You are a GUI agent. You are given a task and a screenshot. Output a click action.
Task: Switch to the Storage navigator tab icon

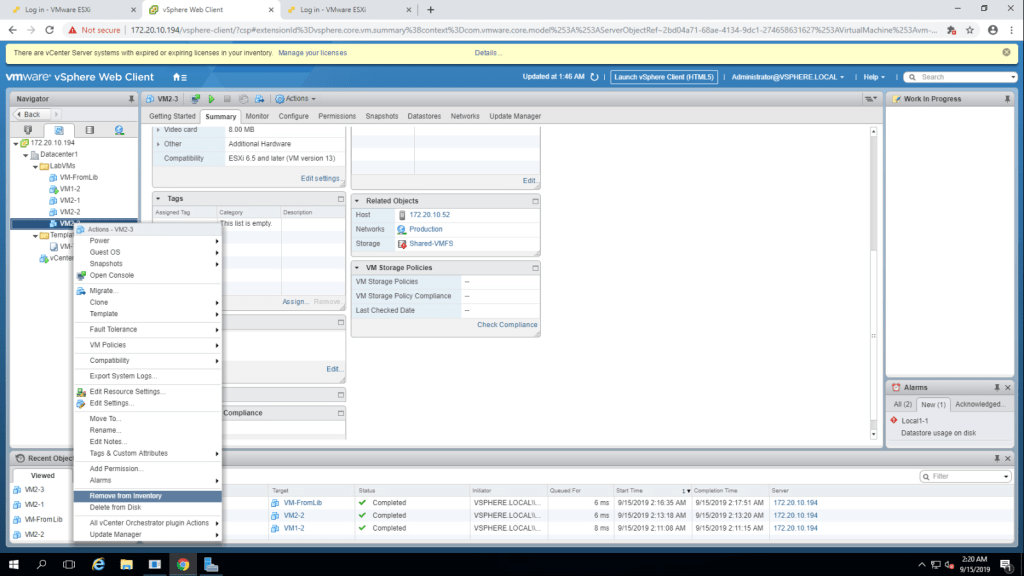tap(89, 130)
